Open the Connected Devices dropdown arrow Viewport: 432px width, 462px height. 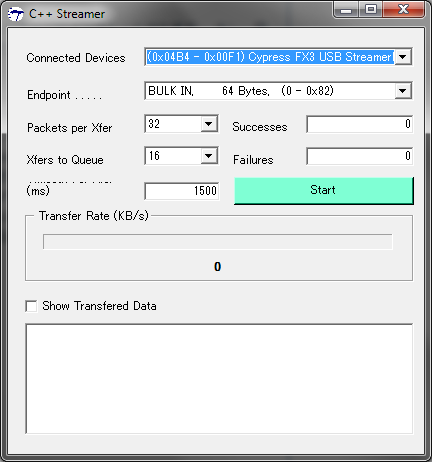tap(403, 57)
